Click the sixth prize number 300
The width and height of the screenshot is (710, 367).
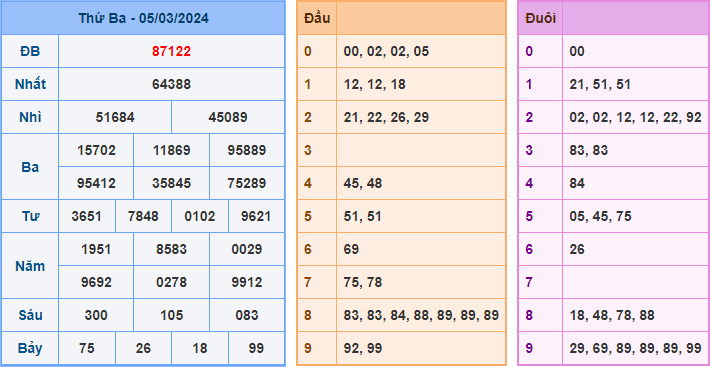click(x=96, y=315)
